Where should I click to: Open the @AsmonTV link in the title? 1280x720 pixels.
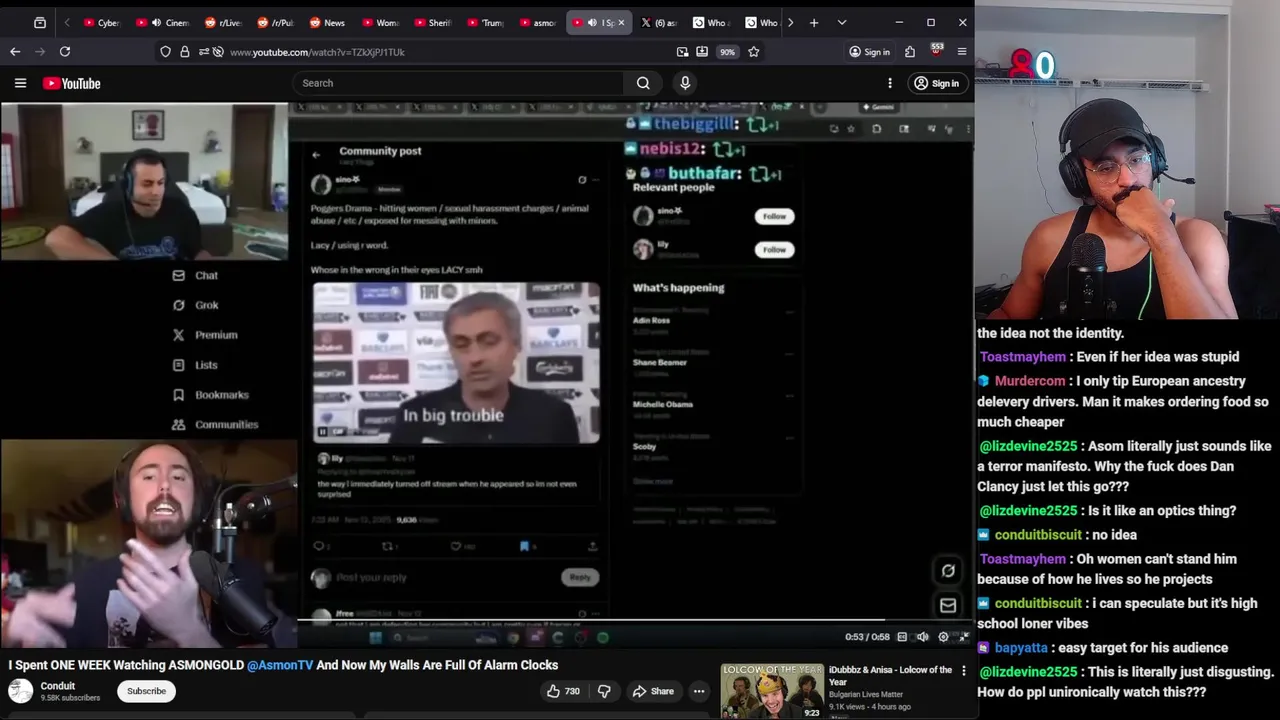280,665
